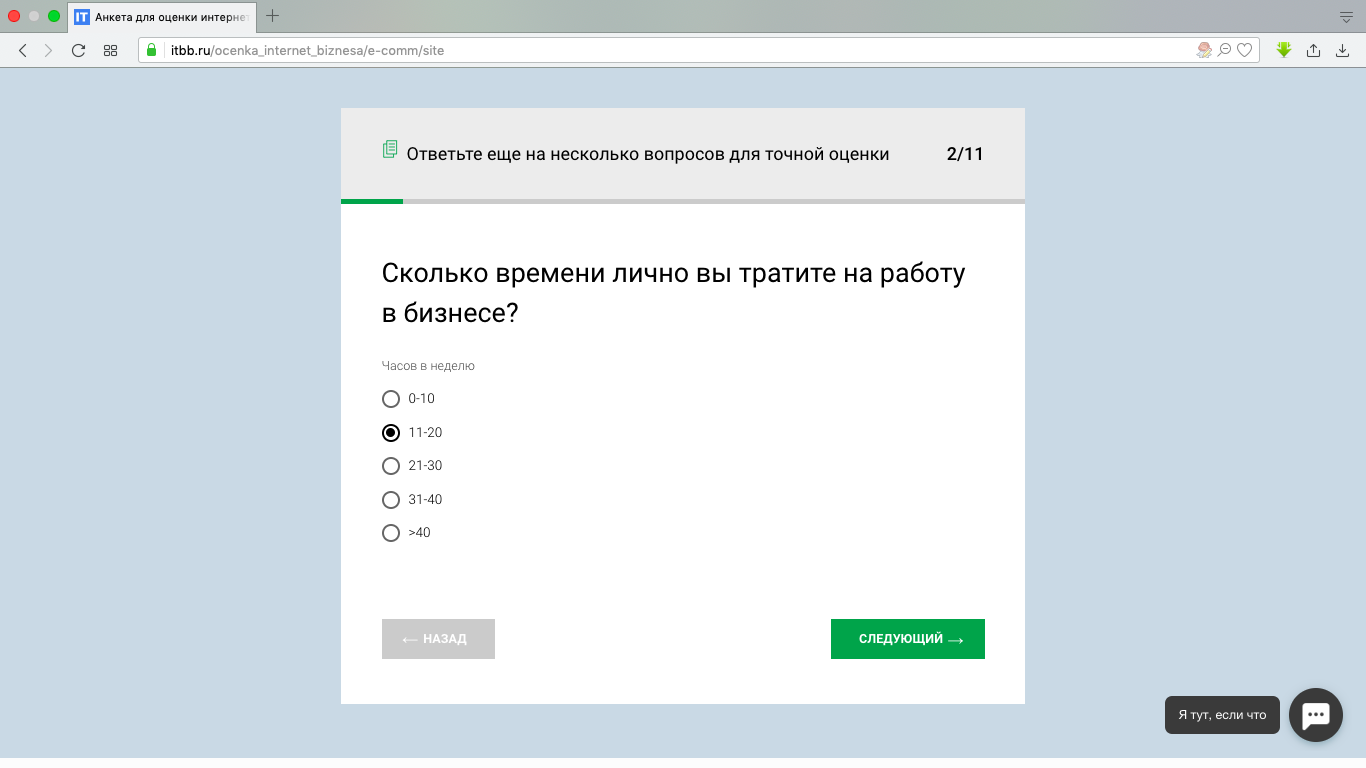Open the green download arrow extension
The image size is (1366, 768).
point(1284,50)
